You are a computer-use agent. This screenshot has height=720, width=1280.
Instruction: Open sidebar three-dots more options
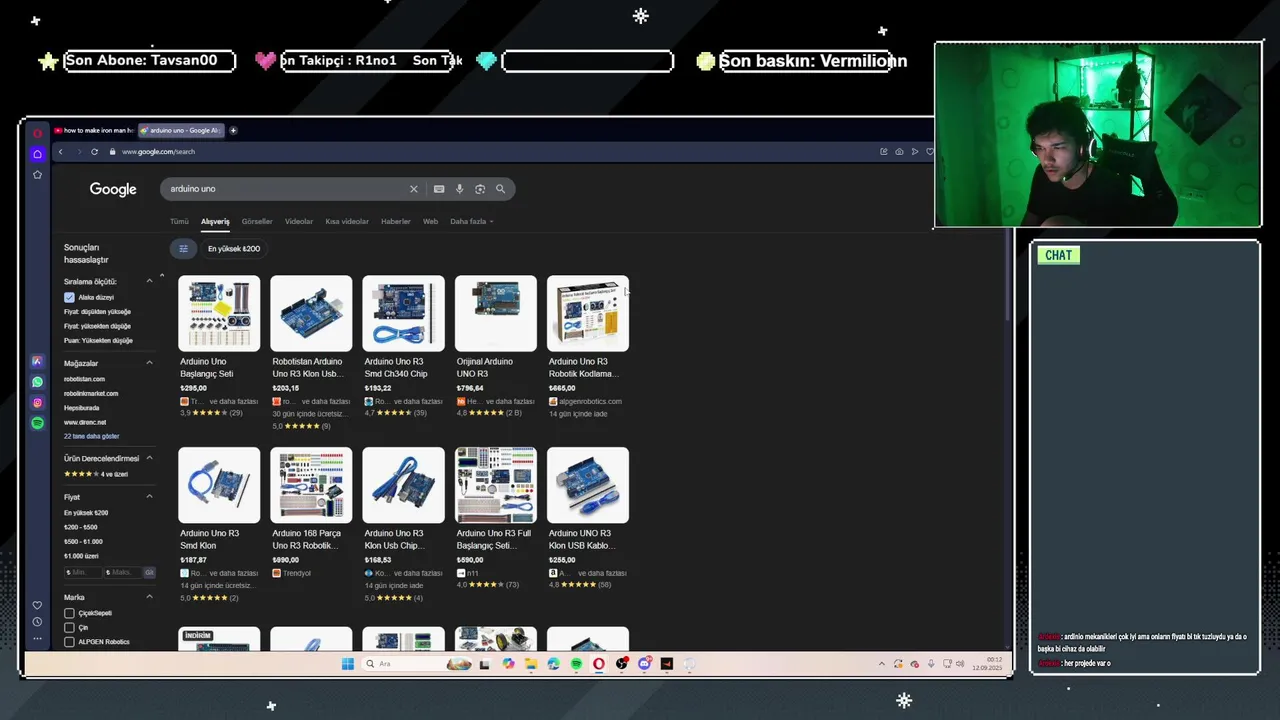(37, 638)
